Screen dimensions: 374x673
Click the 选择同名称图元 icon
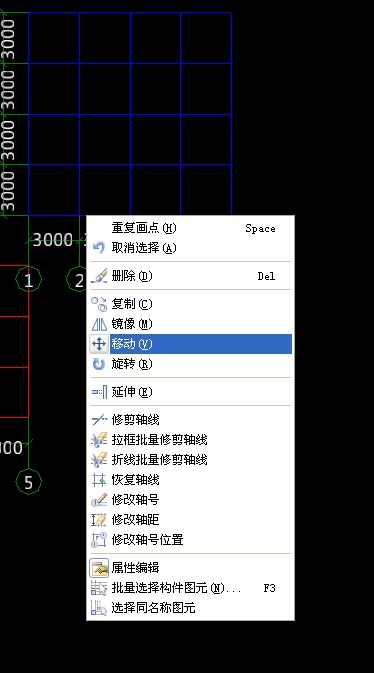tap(99, 608)
